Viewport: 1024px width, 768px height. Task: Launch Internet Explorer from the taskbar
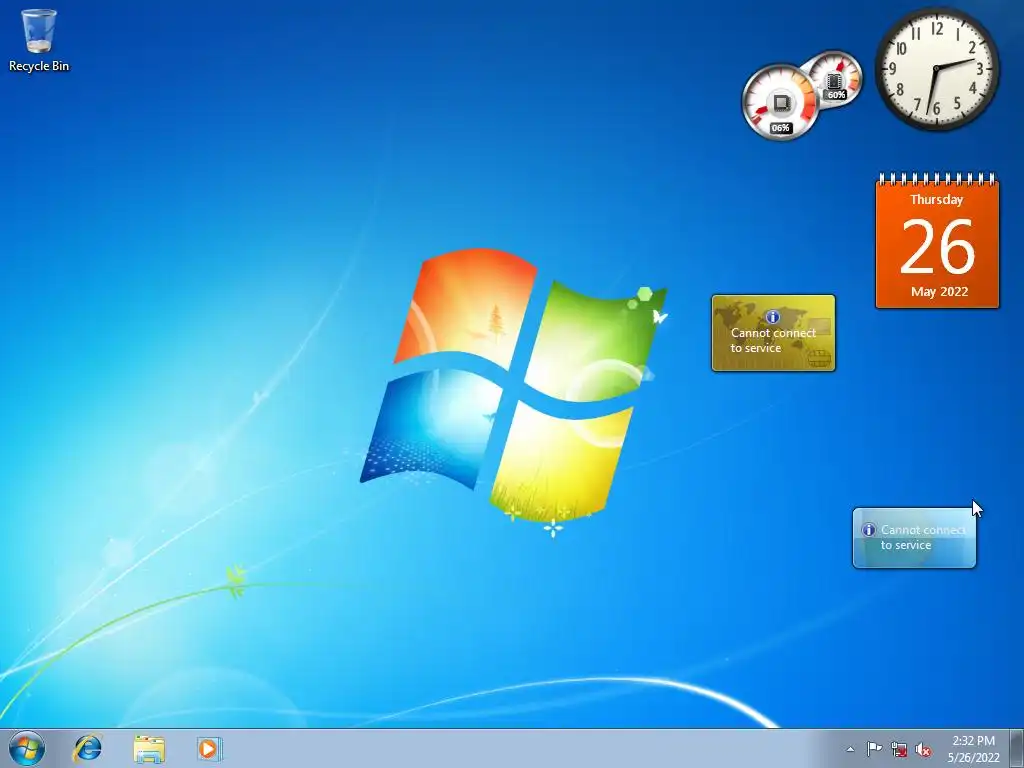tap(88, 748)
